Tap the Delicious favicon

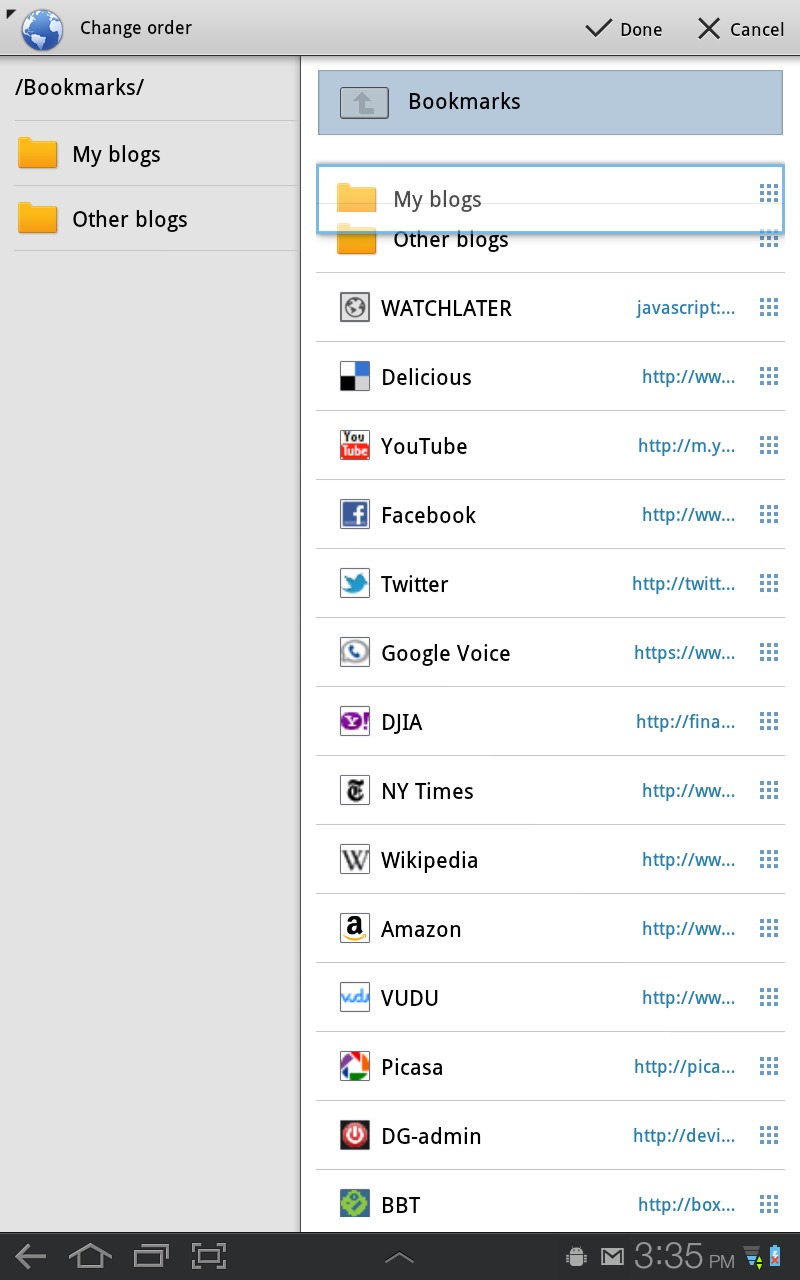click(355, 376)
